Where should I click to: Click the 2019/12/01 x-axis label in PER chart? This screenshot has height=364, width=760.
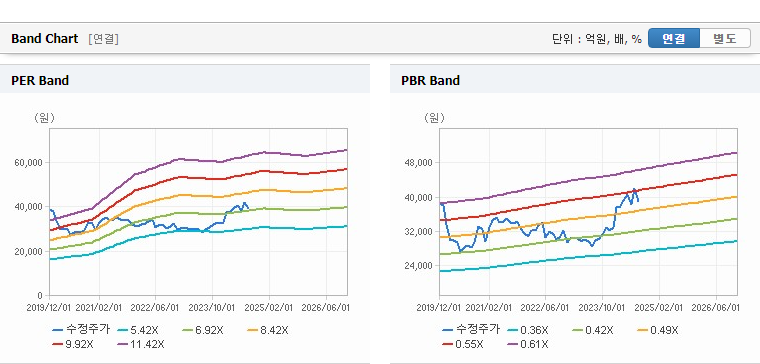click(50, 308)
